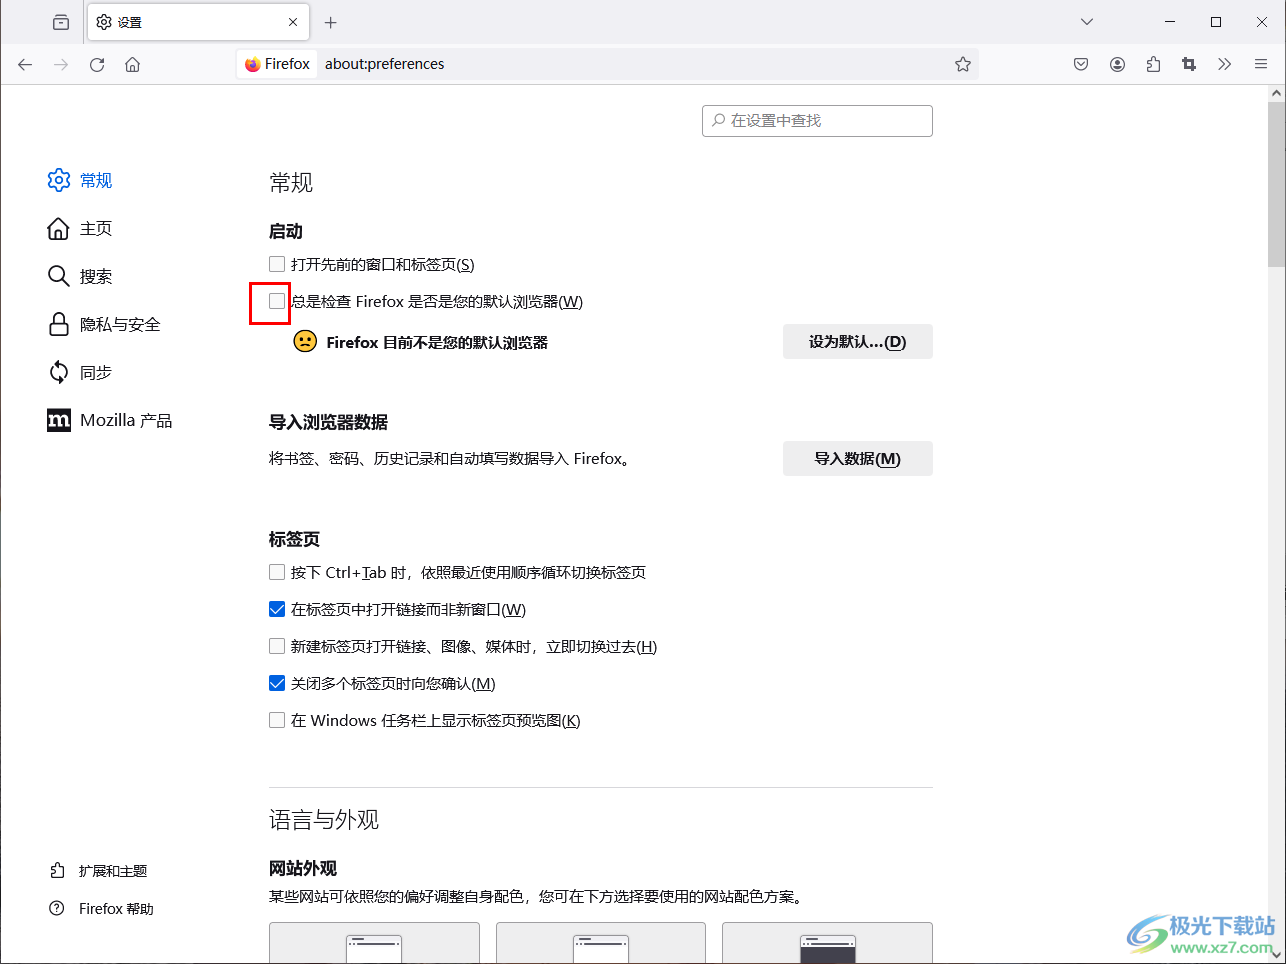Click the 常规 gear icon in sidebar

[x=59, y=180]
